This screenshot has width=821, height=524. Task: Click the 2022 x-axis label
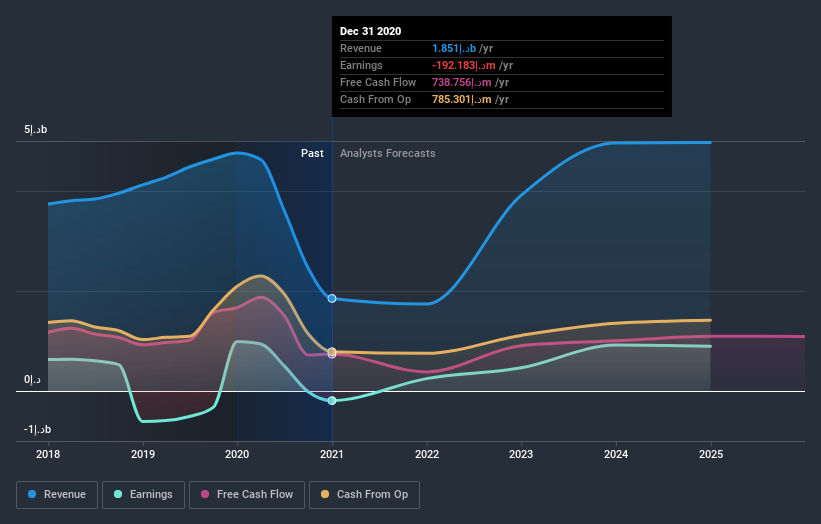427,454
